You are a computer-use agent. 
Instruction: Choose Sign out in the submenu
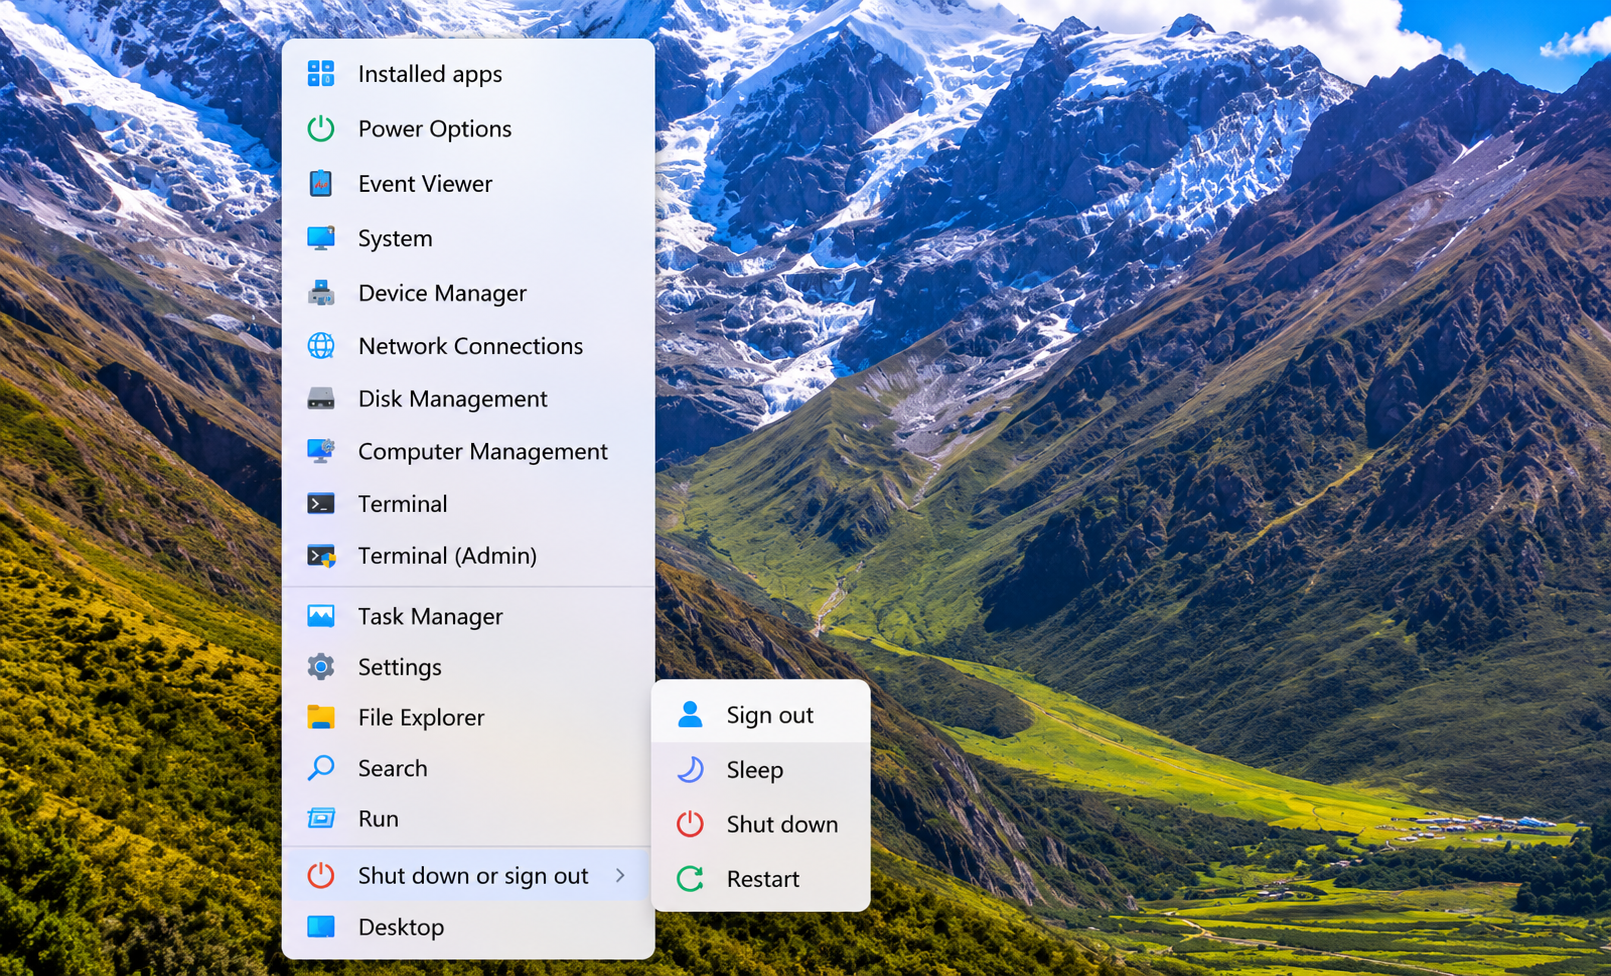pyautogui.click(x=761, y=714)
